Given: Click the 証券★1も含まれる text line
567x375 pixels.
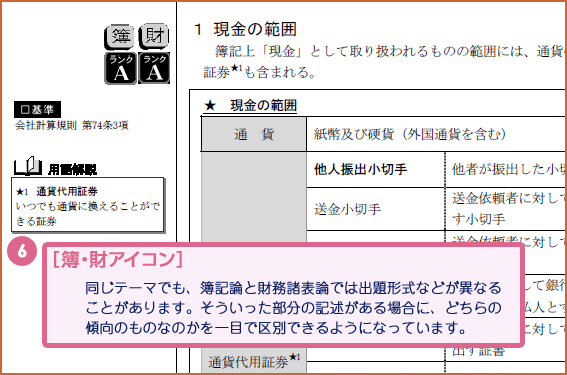Looking at the screenshot, I should point(259,72).
